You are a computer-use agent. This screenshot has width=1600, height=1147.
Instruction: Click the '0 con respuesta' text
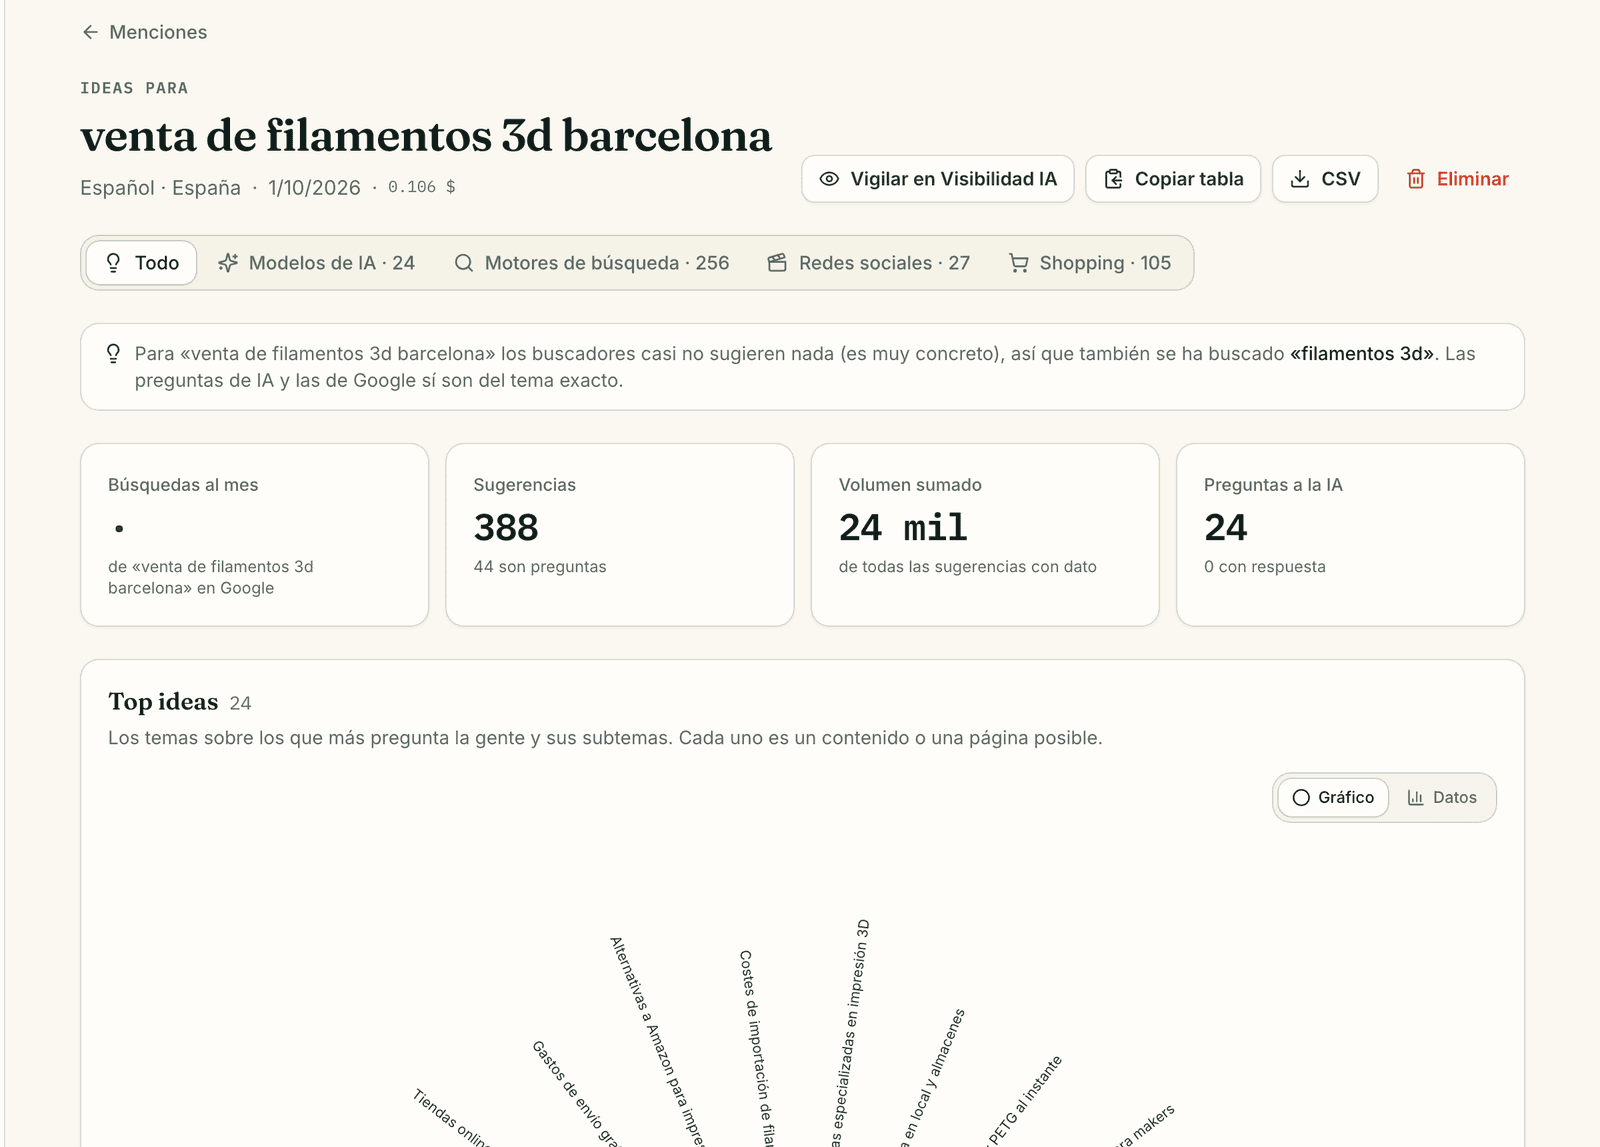[x=1265, y=566]
